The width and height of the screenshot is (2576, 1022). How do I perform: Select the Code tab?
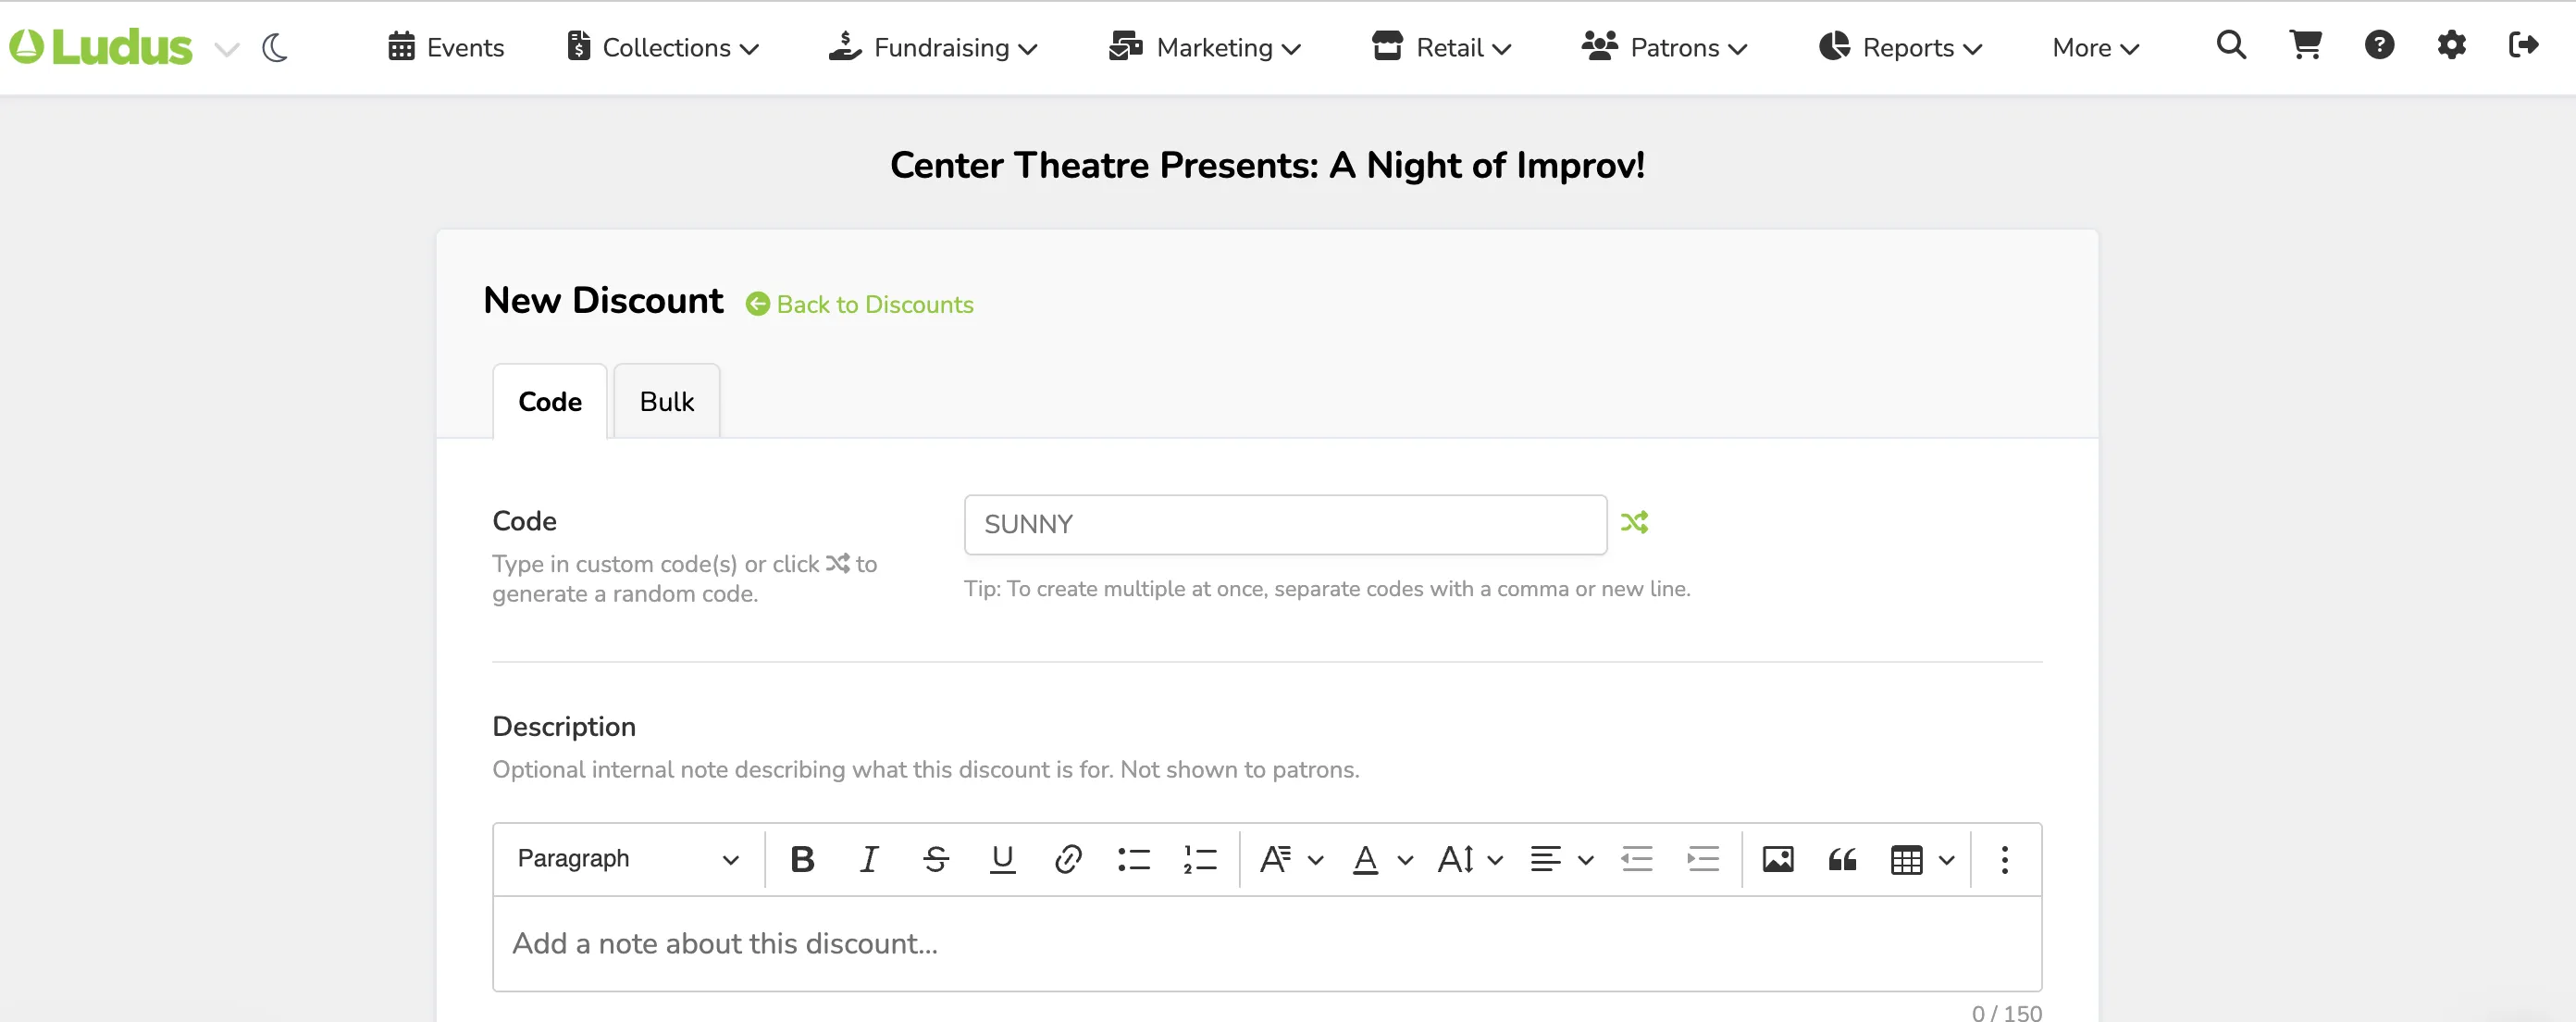point(550,401)
